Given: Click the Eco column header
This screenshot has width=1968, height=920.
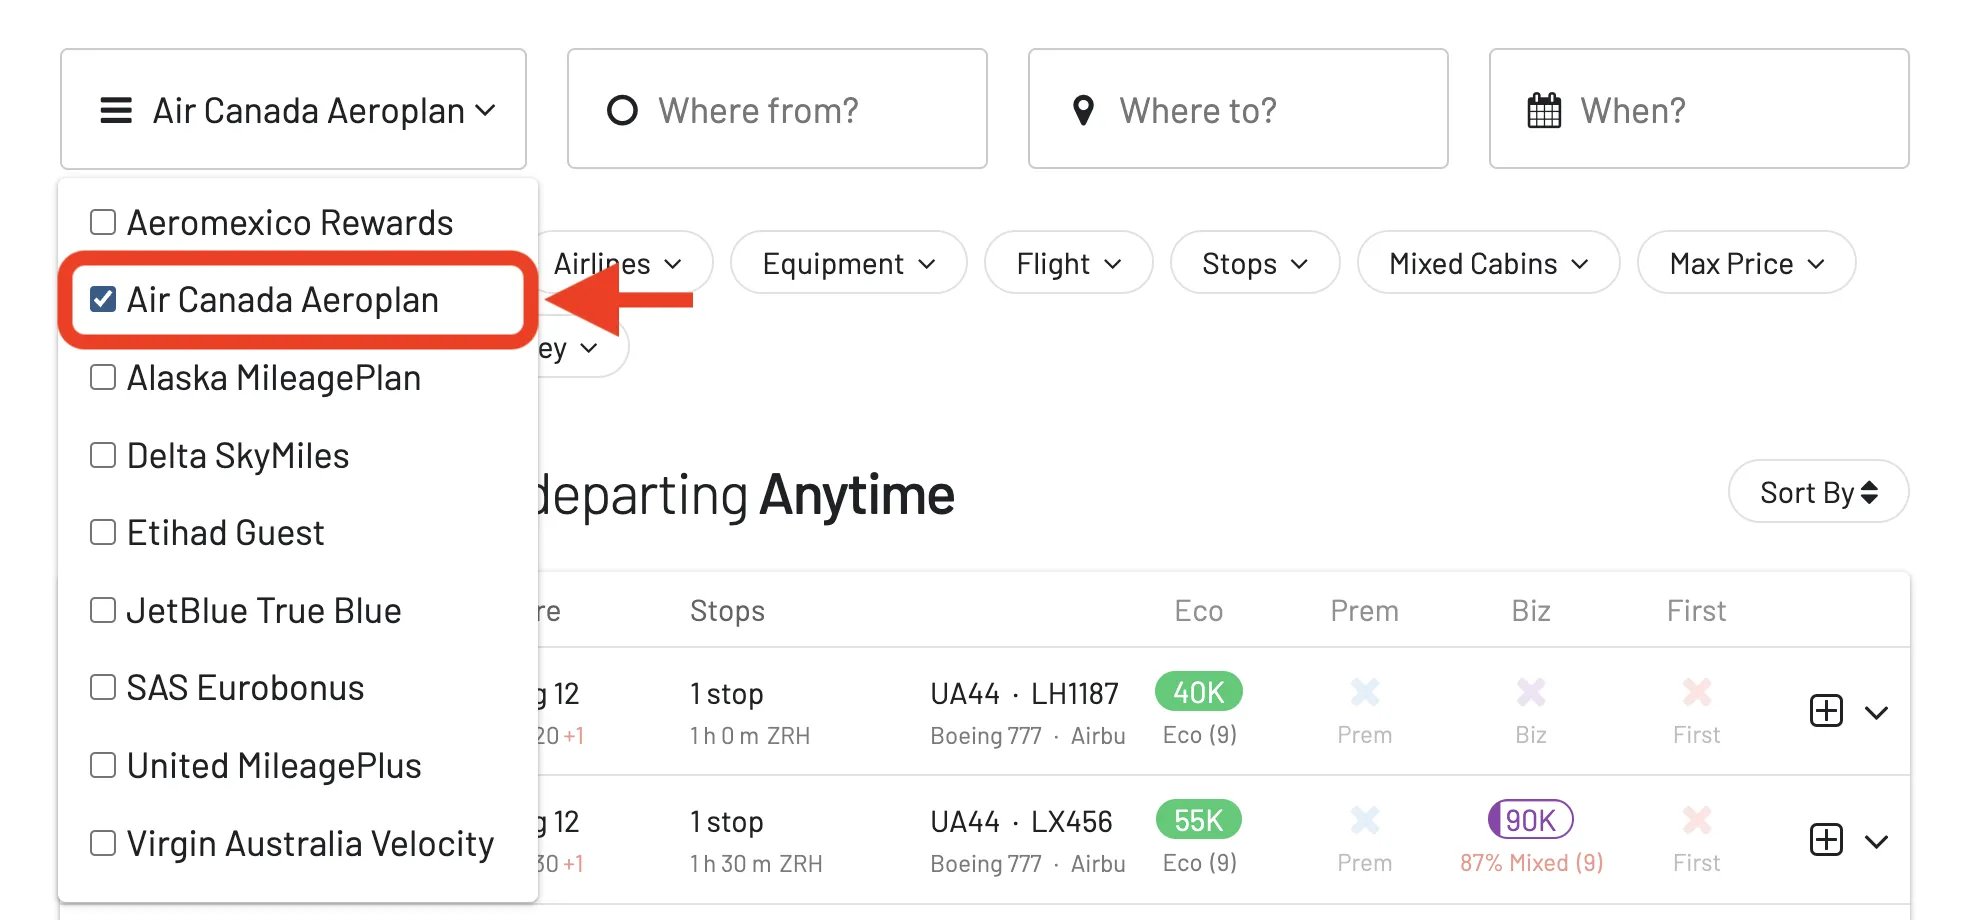Looking at the screenshot, I should point(1199,611).
